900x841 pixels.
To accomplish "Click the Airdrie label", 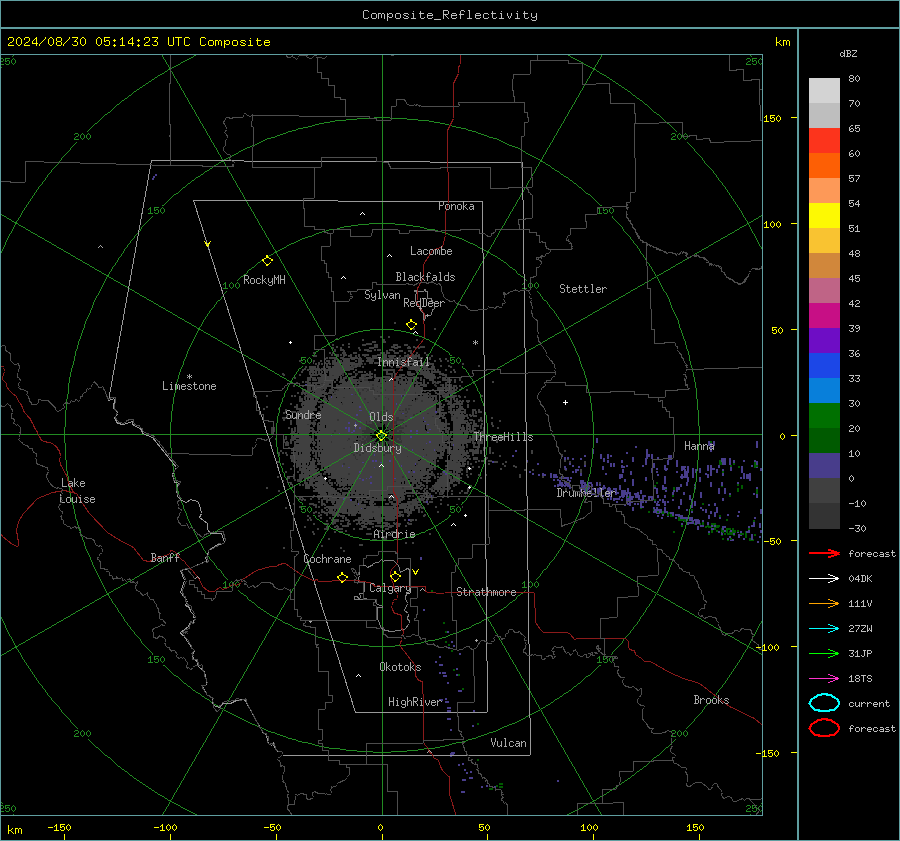I will pyautogui.click(x=394, y=534).
